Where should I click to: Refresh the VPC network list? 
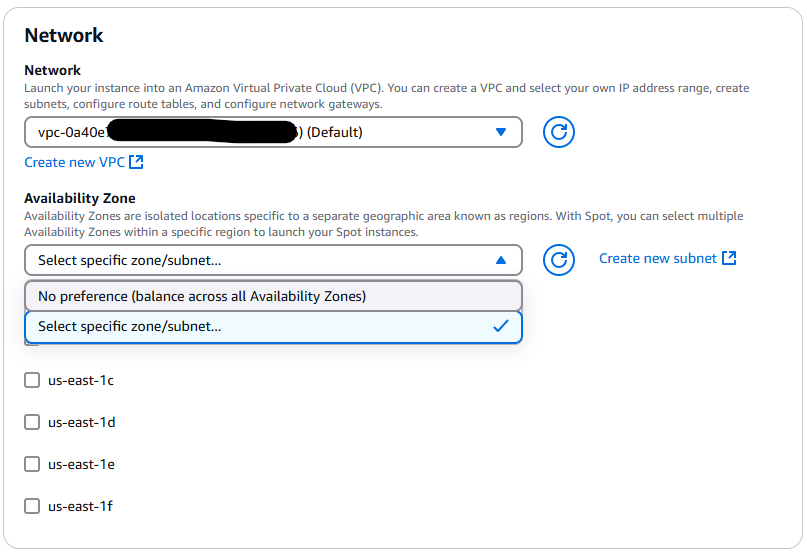558,132
